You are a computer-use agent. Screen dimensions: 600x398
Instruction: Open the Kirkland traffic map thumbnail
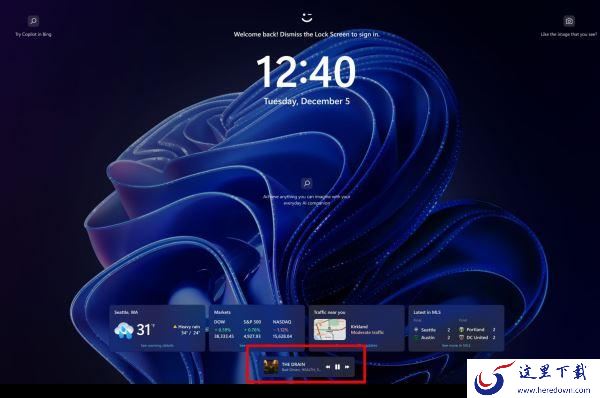(x=330, y=329)
